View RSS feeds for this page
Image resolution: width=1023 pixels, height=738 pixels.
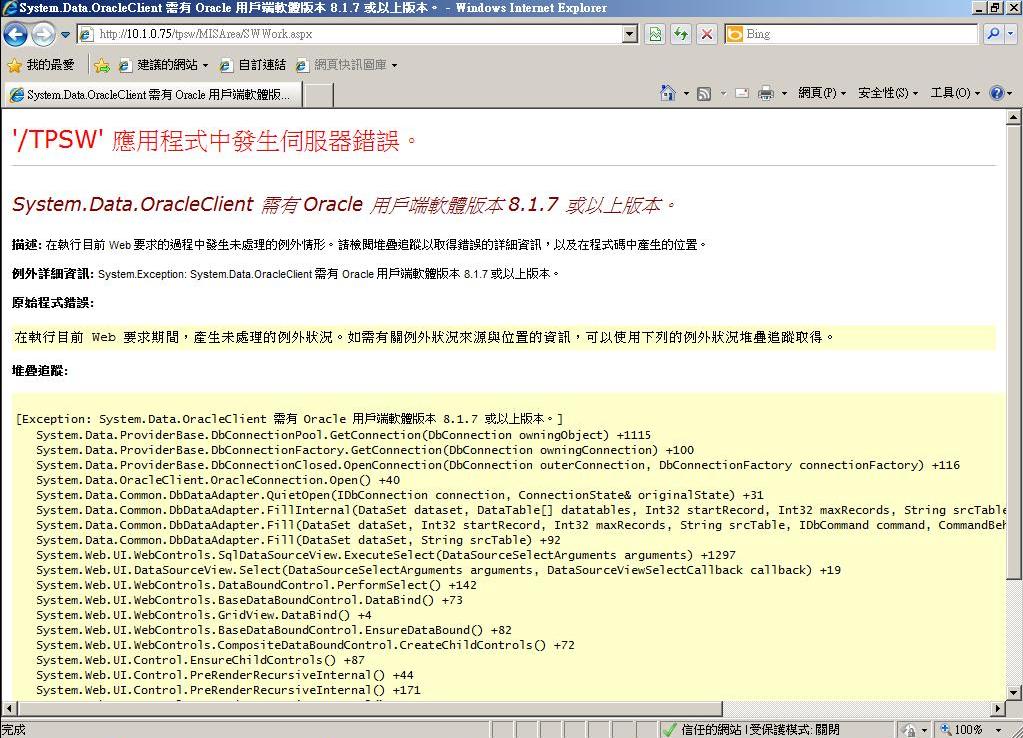click(x=705, y=91)
